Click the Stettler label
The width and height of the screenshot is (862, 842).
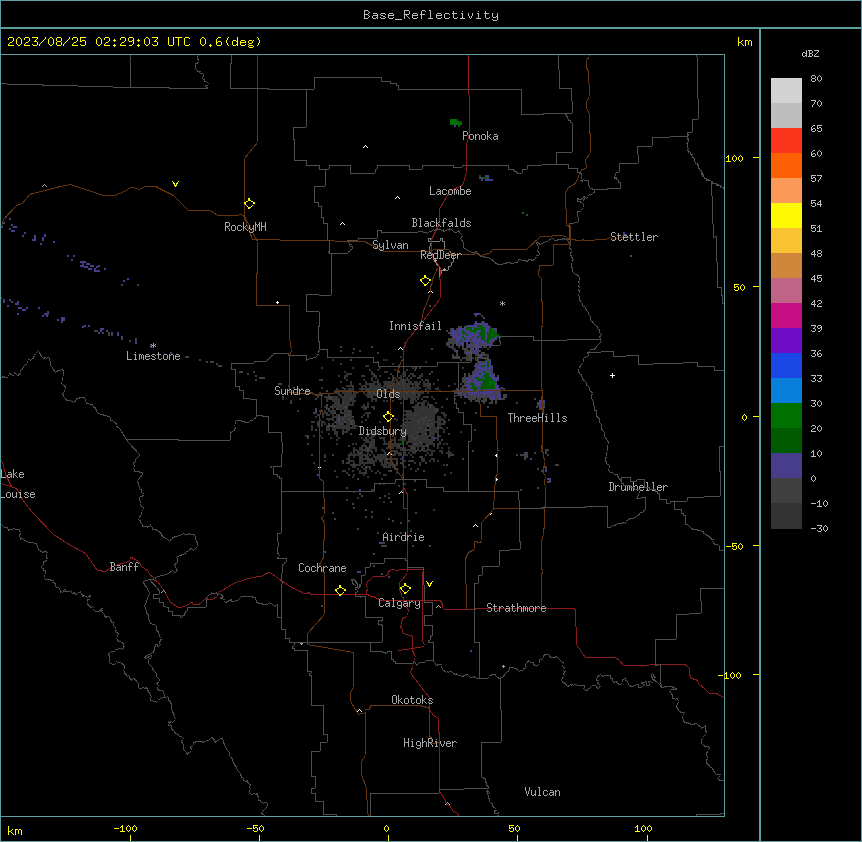point(634,237)
